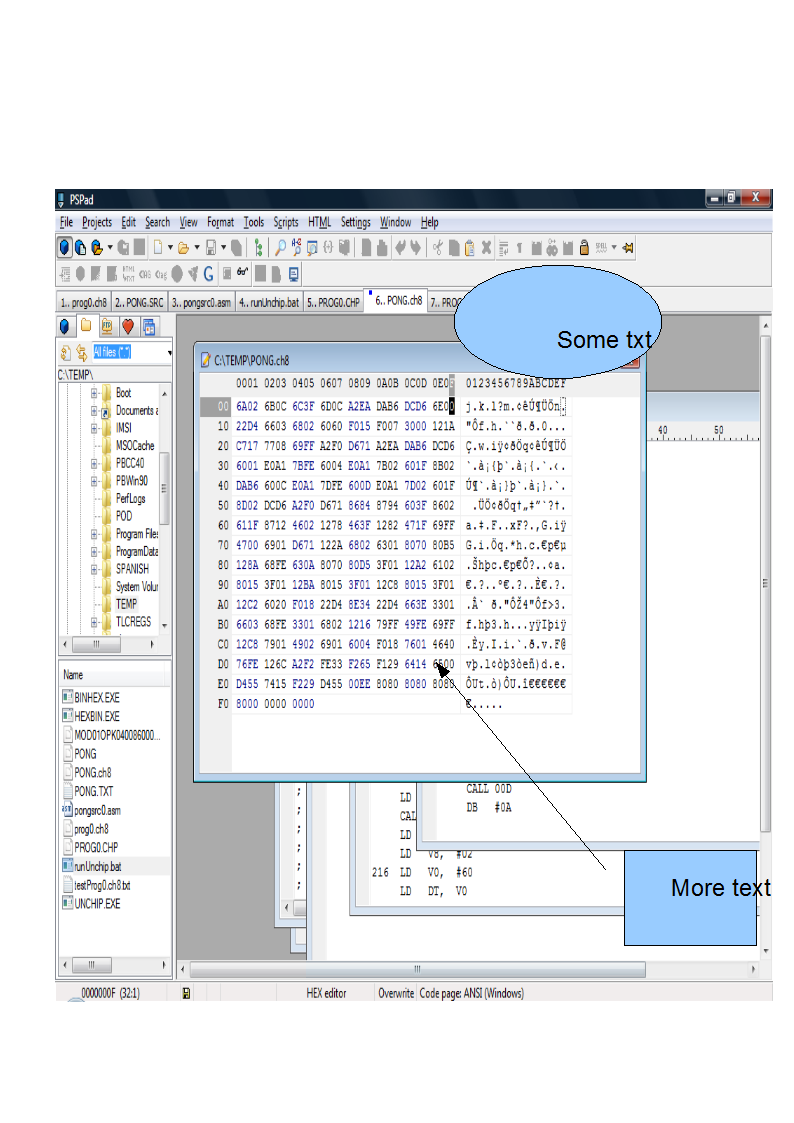The width and height of the screenshot is (794, 1123).
Task: Click the blue G Google search icon
Action: 208,274
